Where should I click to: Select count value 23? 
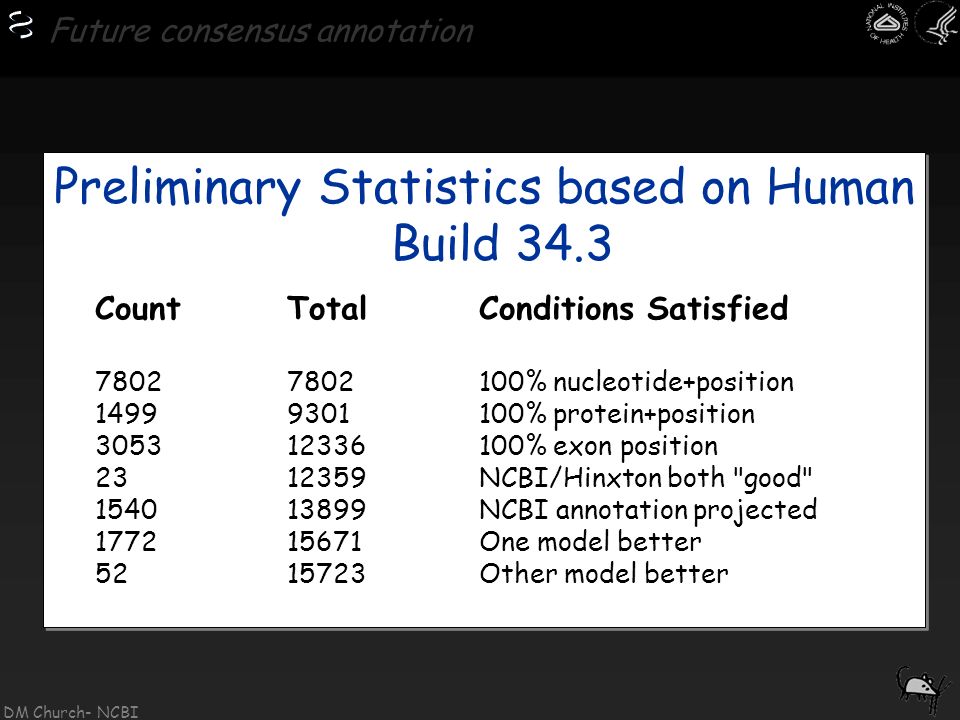(x=111, y=477)
